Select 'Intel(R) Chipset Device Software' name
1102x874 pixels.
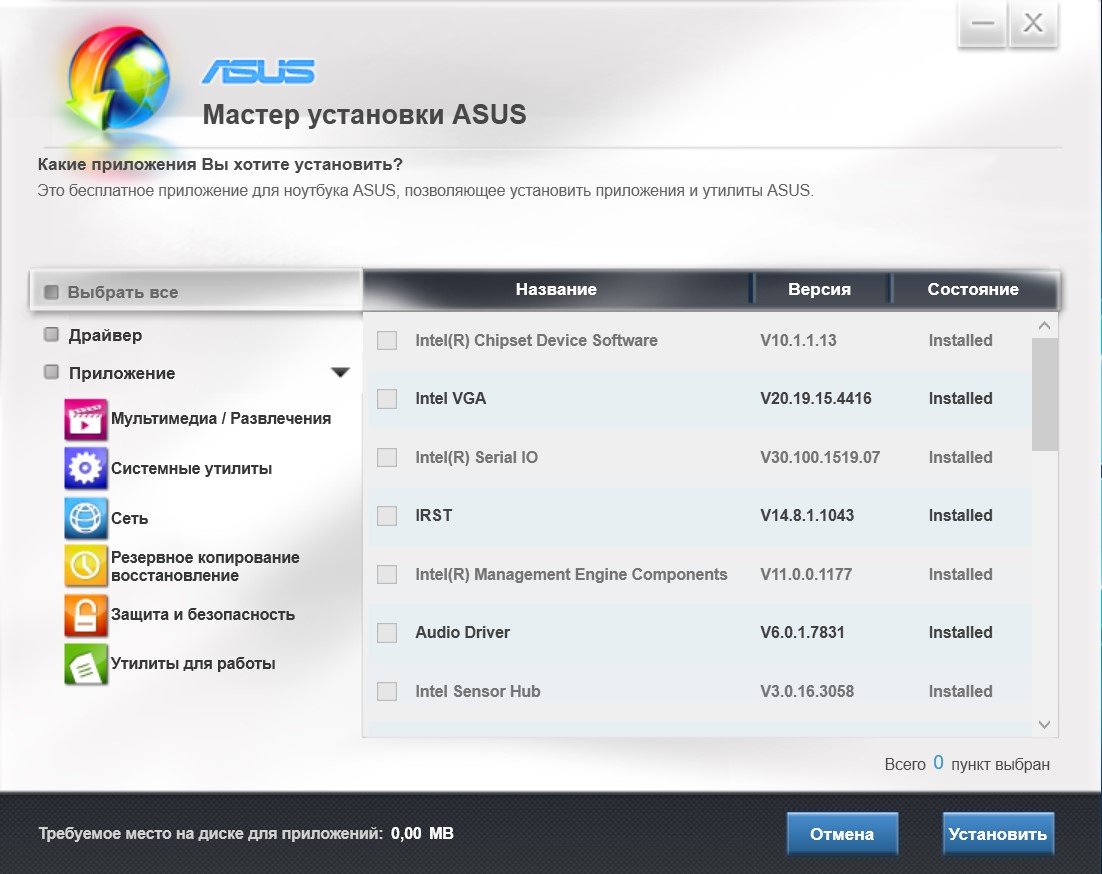[x=536, y=340]
